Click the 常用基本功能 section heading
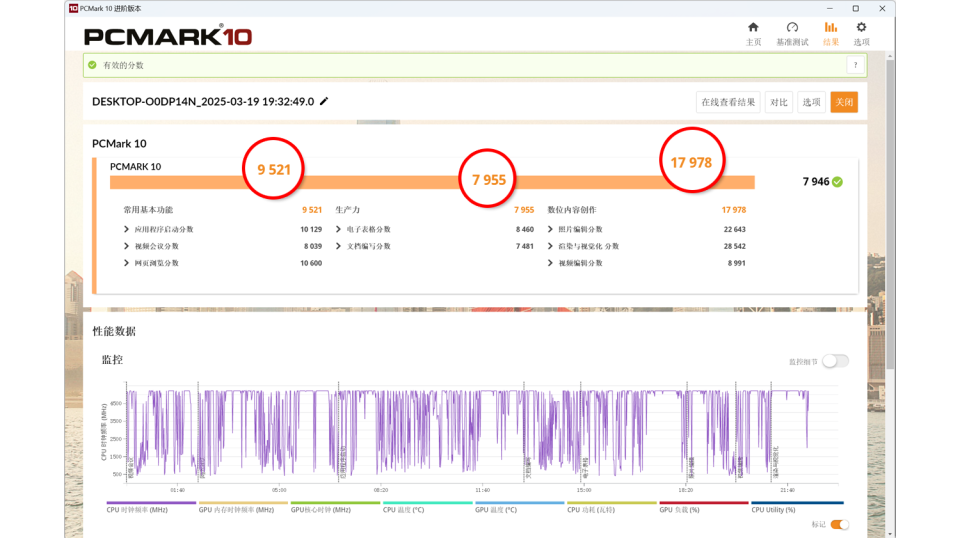 tap(148, 210)
